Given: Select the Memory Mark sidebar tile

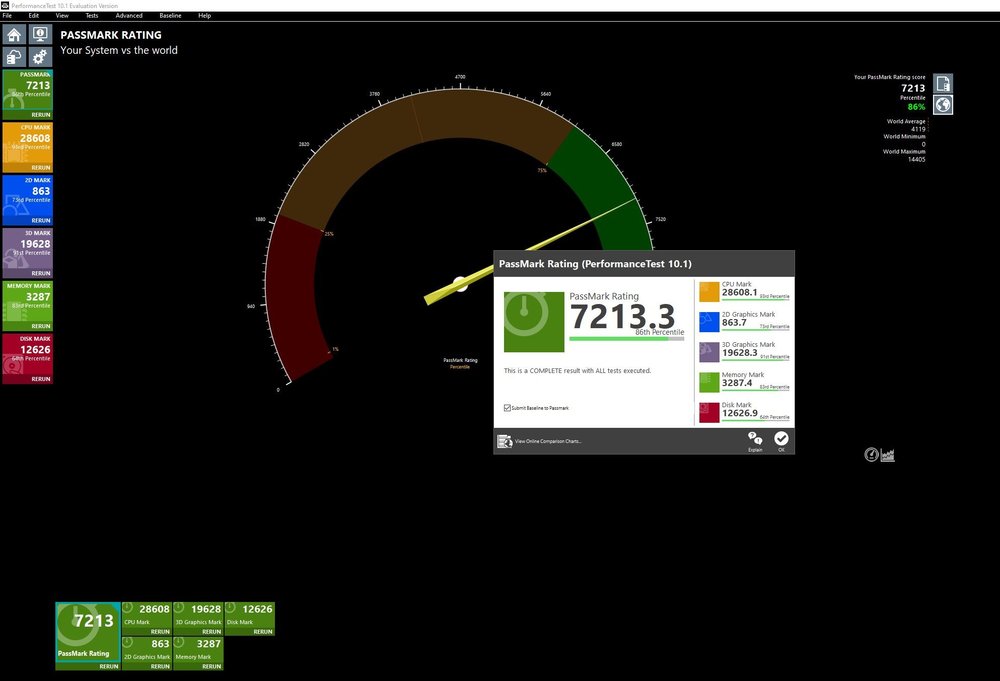Looking at the screenshot, I should [x=28, y=300].
